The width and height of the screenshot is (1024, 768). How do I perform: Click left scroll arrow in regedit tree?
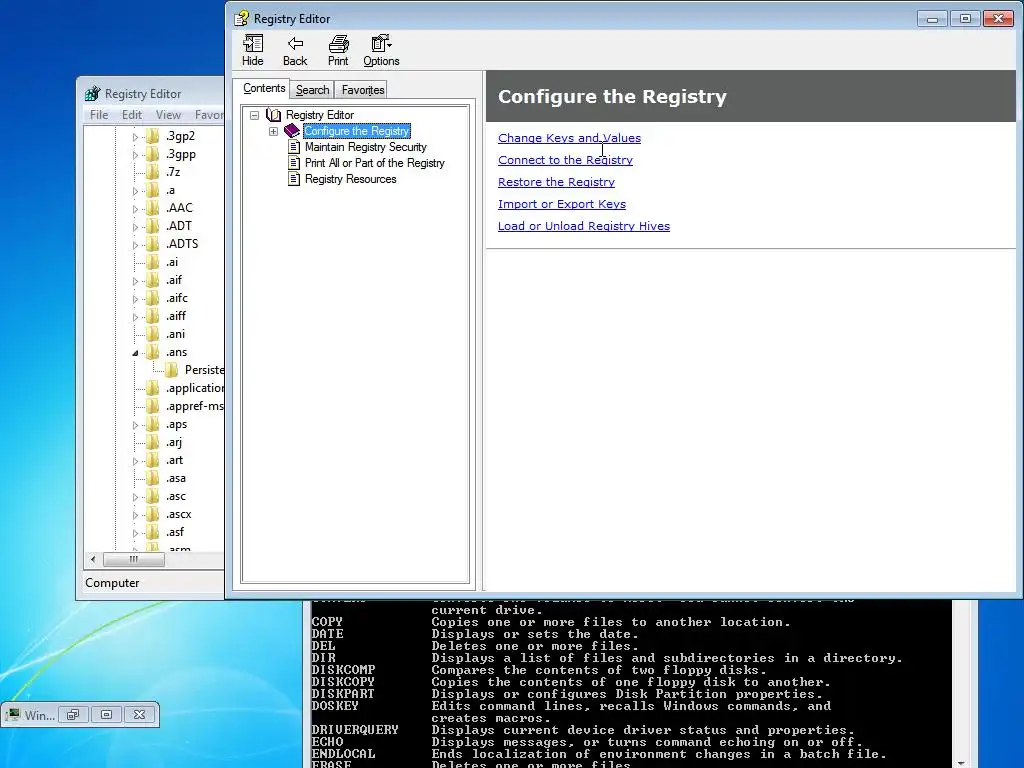[93, 559]
